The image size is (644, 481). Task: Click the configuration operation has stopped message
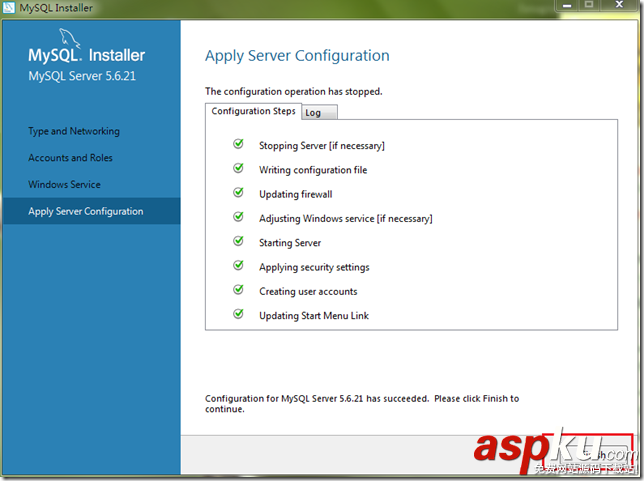[294, 91]
